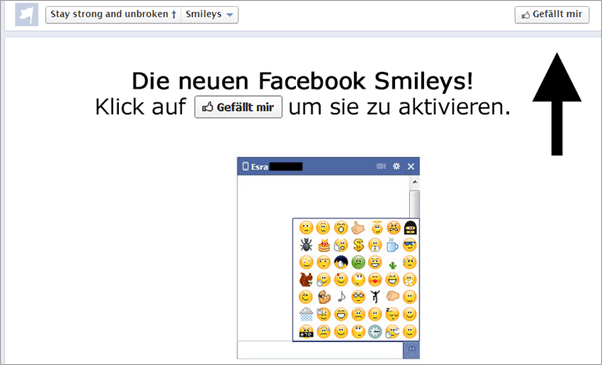
Task: Click chat scrollbar up arrow
Action: point(415,182)
